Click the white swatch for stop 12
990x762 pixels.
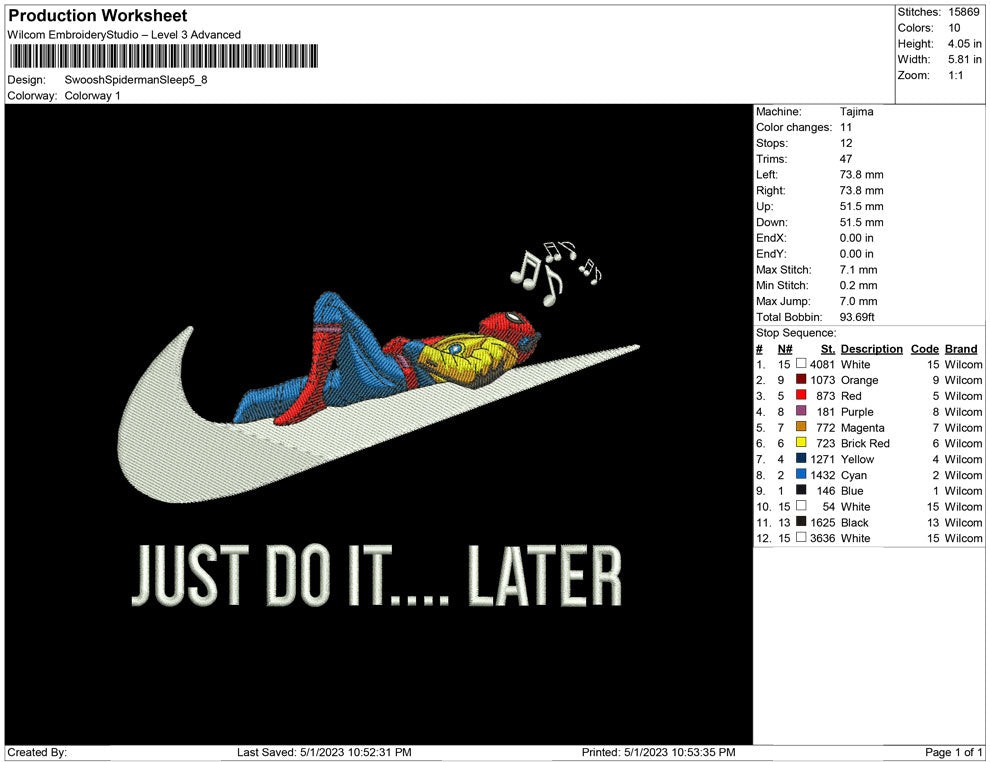[801, 537]
